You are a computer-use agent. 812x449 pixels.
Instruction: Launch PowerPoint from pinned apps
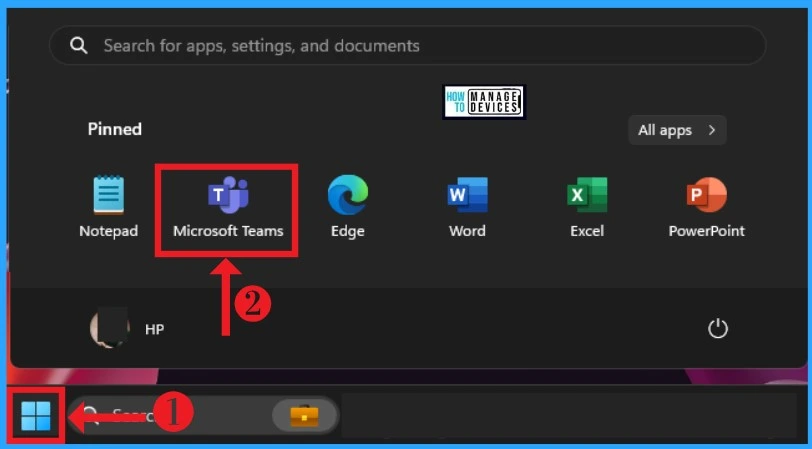706,206
